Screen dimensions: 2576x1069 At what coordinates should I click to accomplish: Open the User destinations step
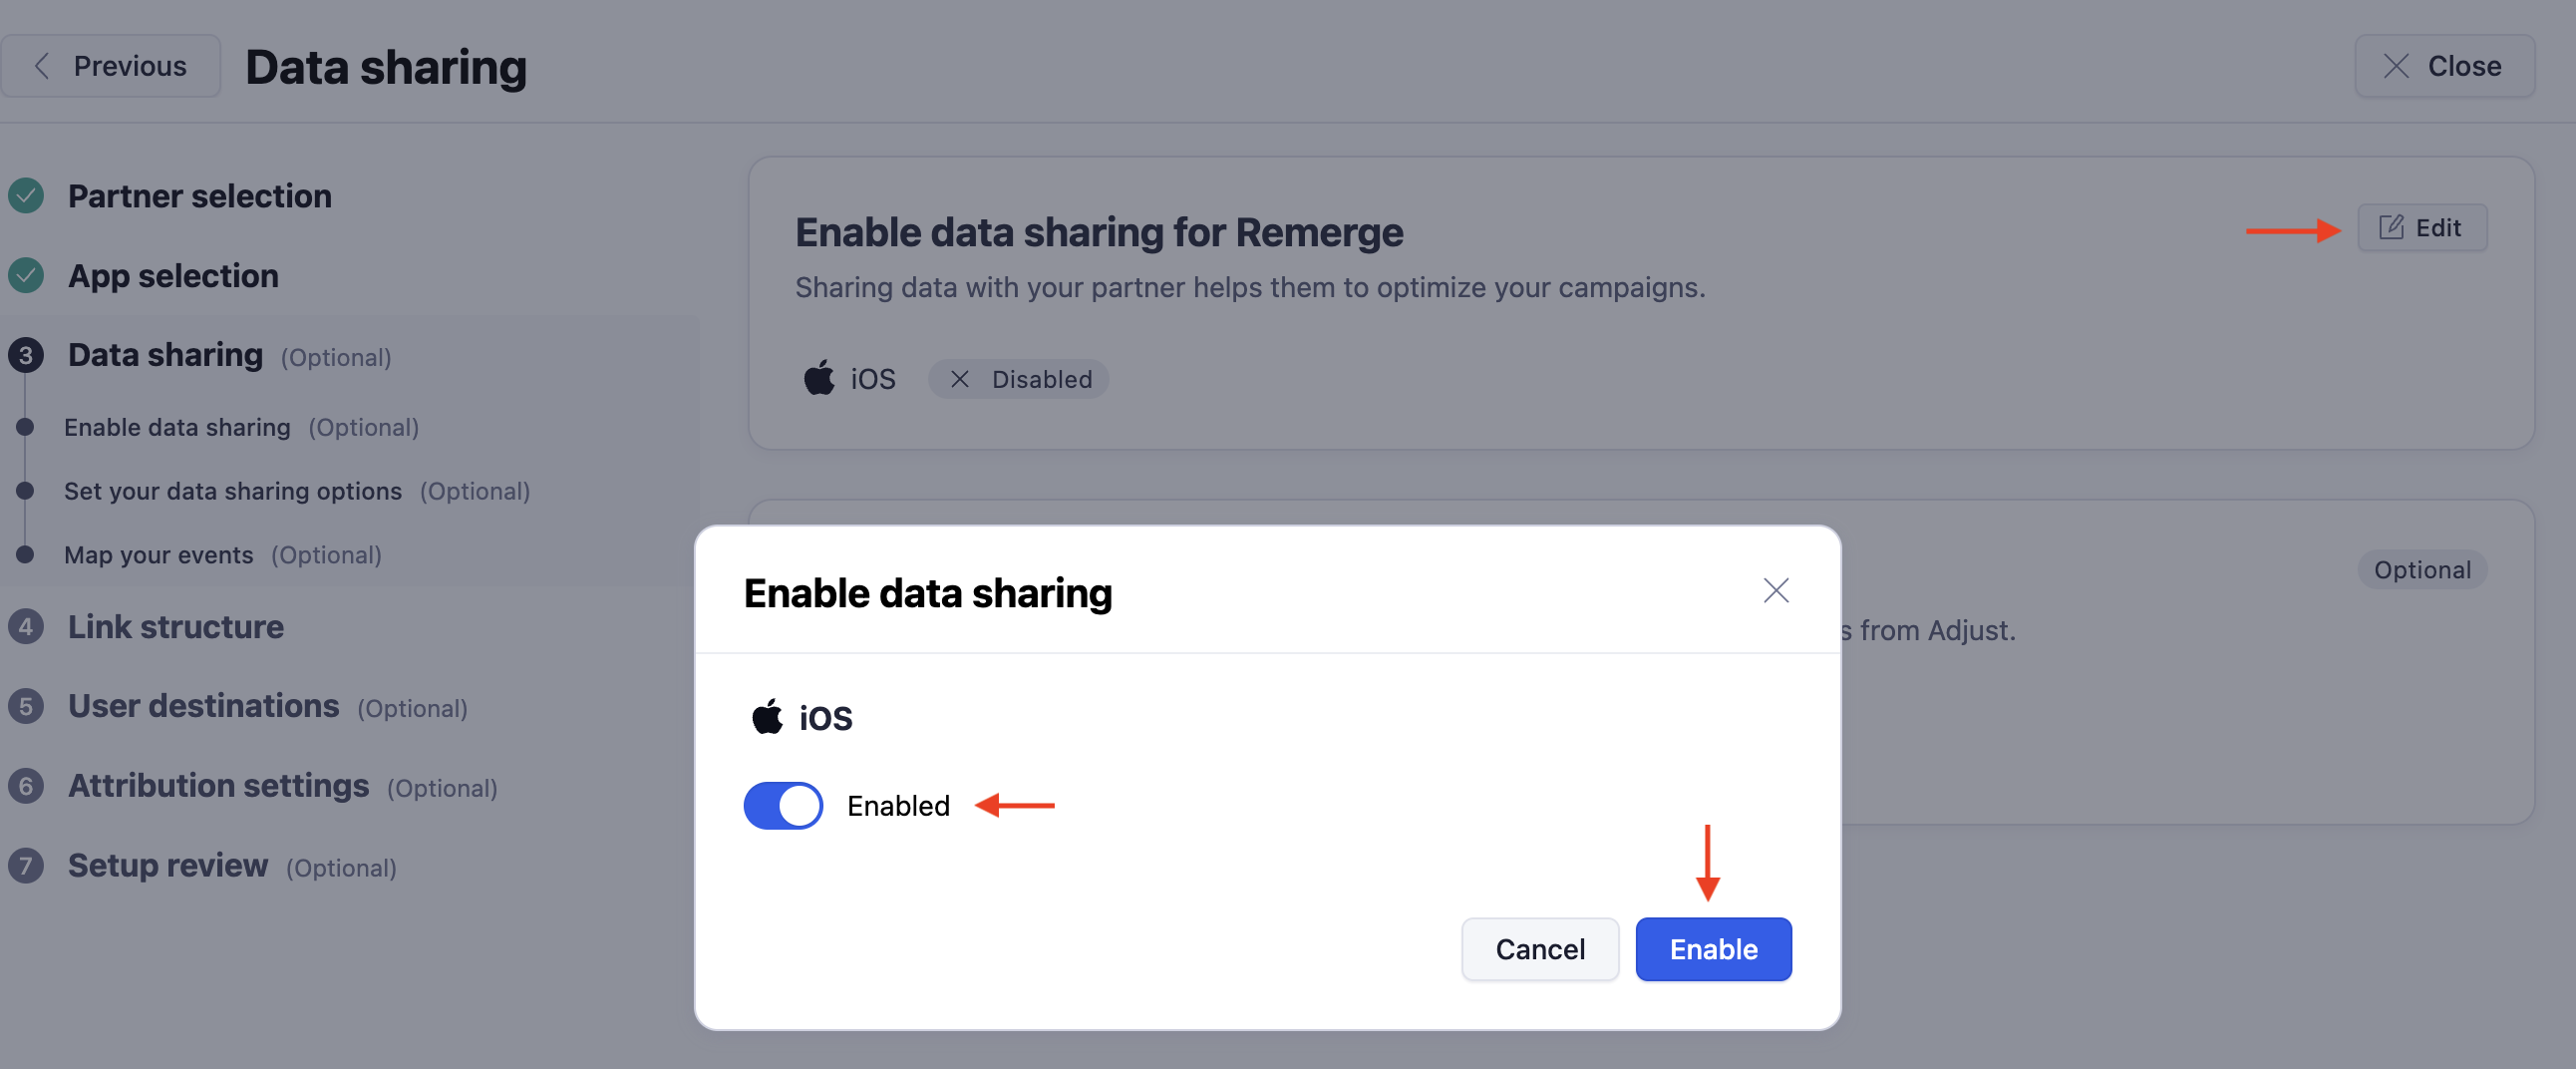click(203, 705)
